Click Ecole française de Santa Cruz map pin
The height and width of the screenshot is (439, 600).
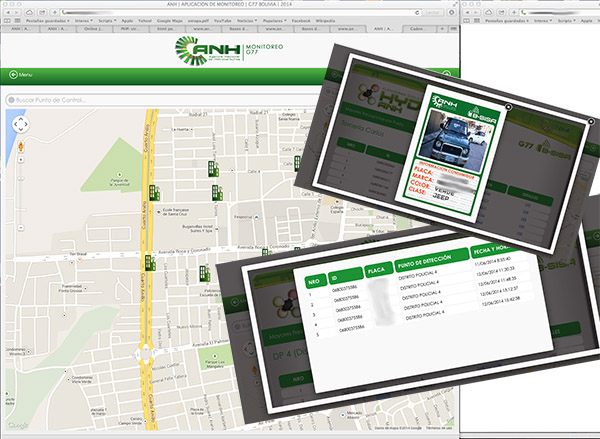(159, 212)
